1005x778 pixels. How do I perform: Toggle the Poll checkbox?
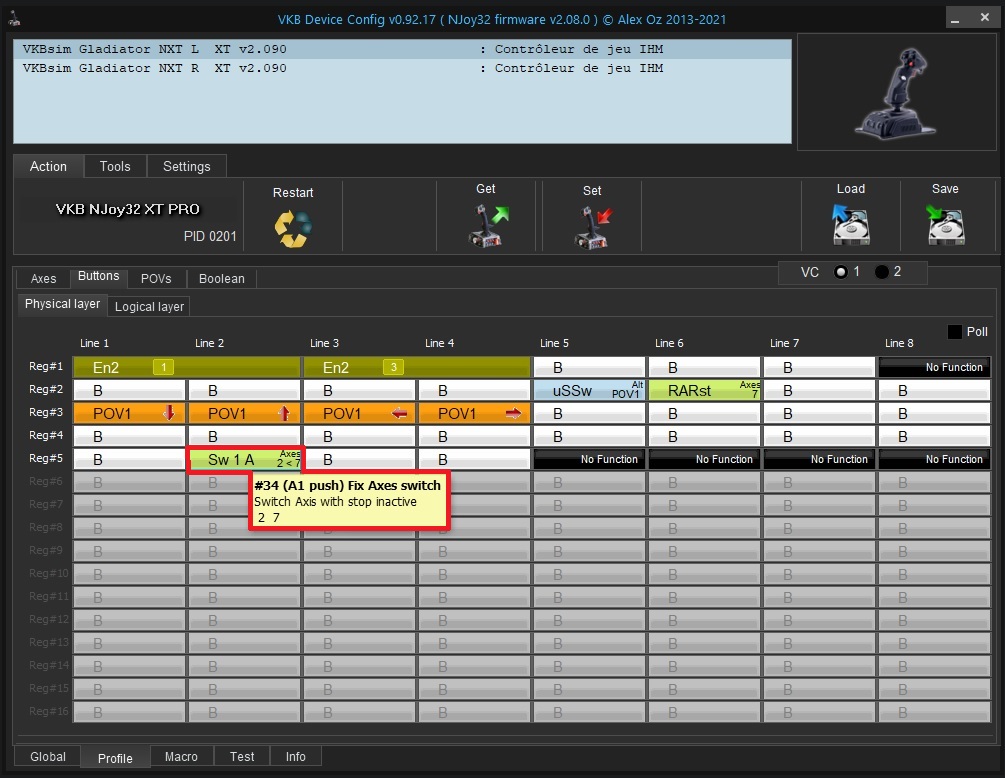coord(954,331)
